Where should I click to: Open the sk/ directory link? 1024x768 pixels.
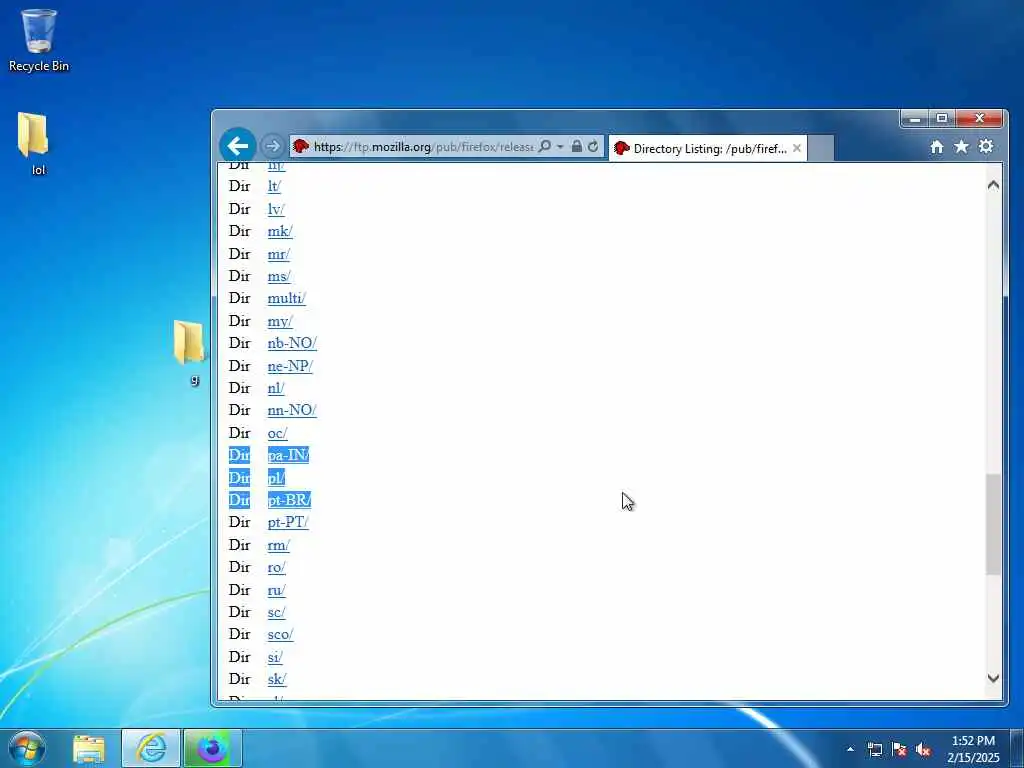tap(277, 679)
